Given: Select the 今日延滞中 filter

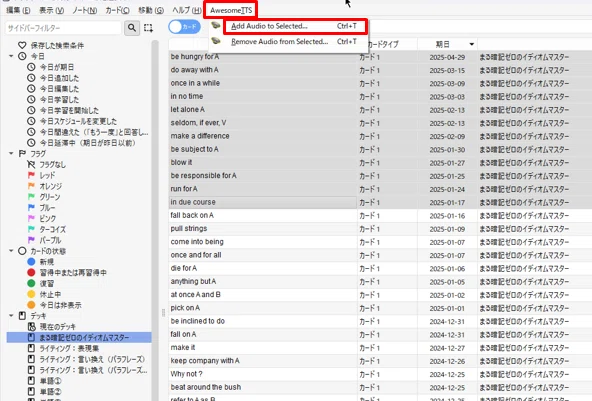Looking at the screenshot, I should click(x=81, y=143).
